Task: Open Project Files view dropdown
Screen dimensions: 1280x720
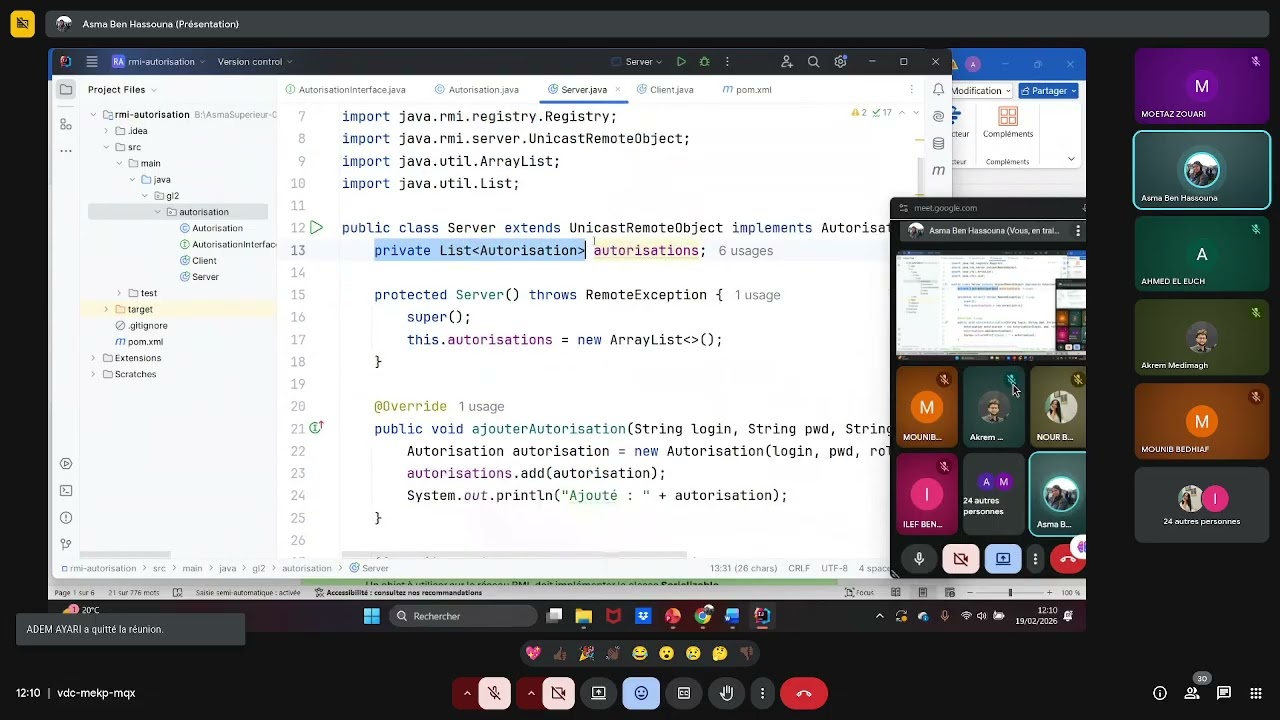Action: 122,89
